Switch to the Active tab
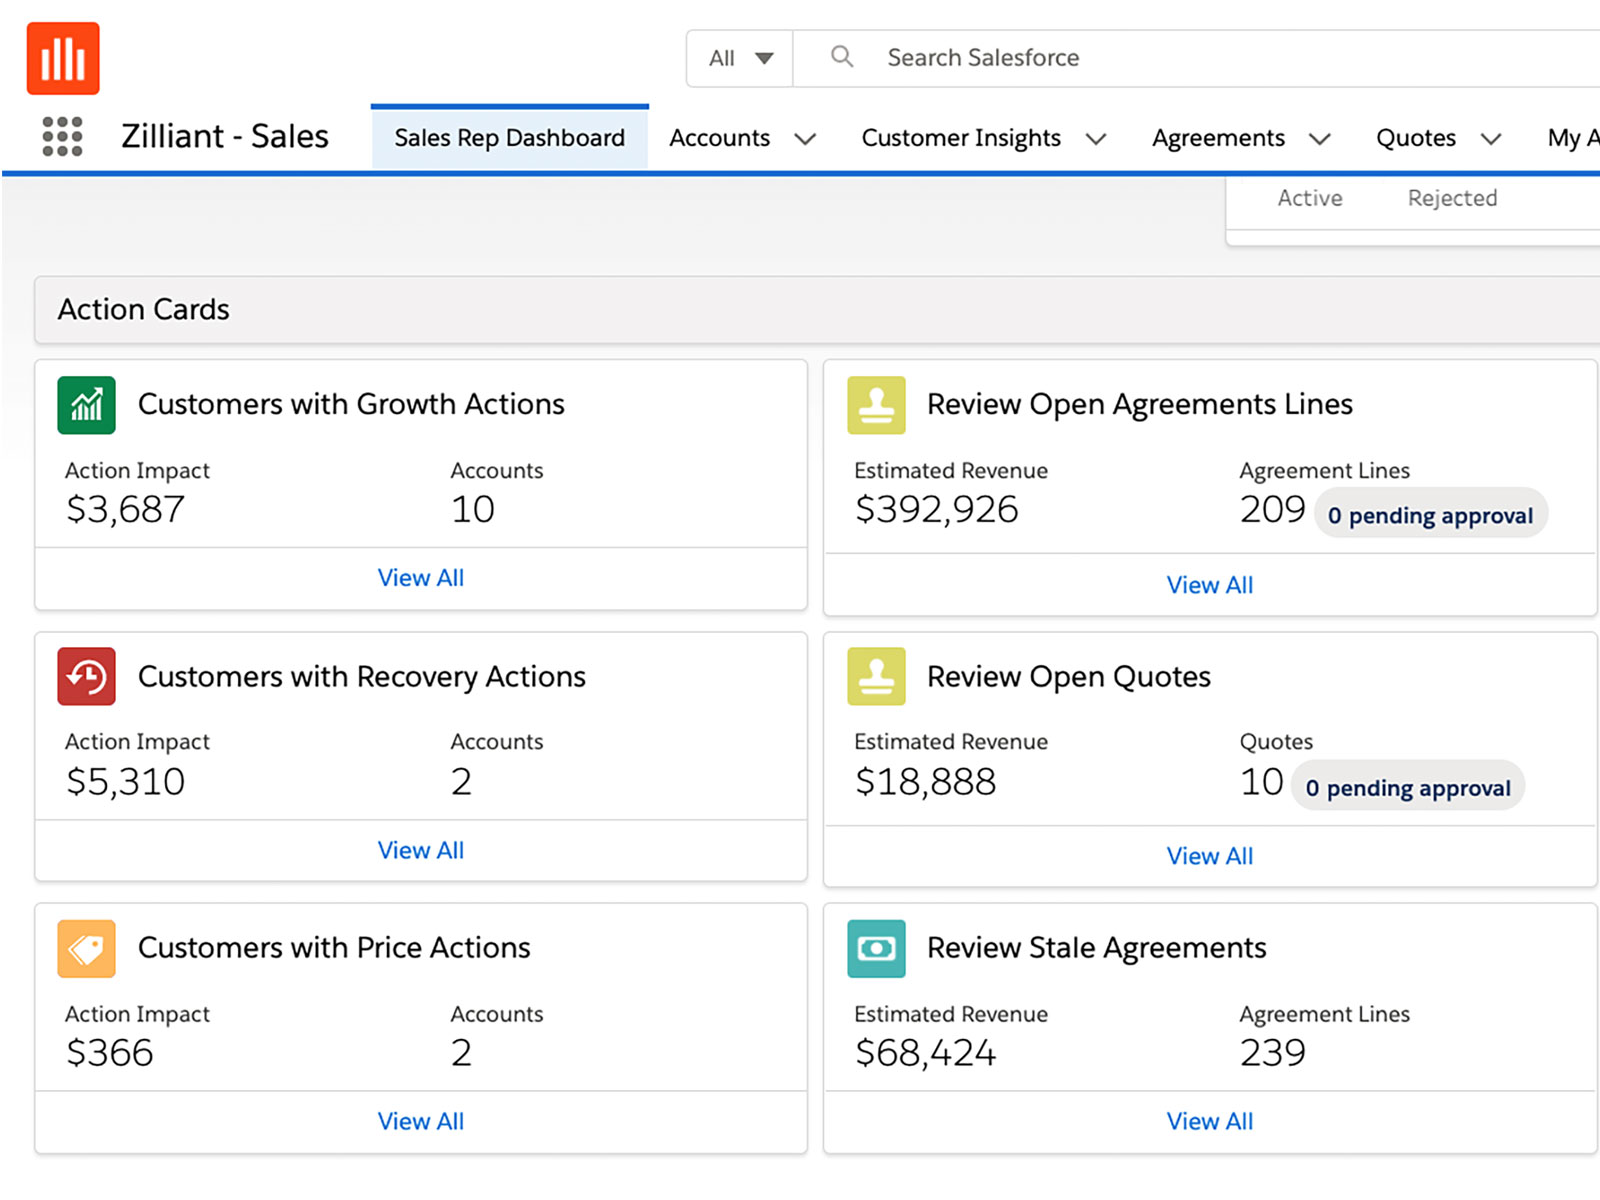Image resolution: width=1600 pixels, height=1200 pixels. pyautogui.click(x=1309, y=198)
